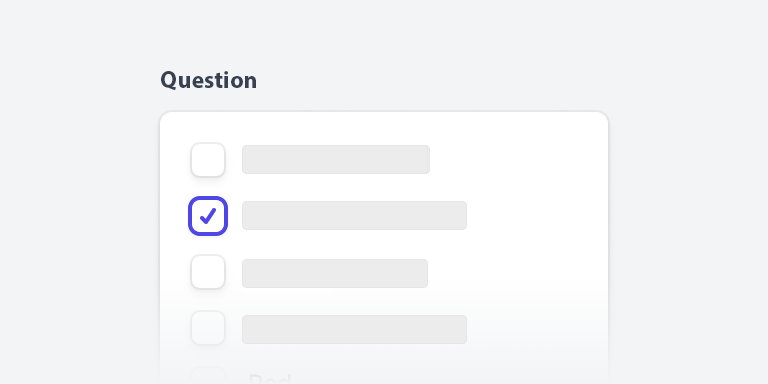Image resolution: width=768 pixels, height=384 pixels.
Task: Click blank card space right of checked option
Action: [x=537, y=215]
